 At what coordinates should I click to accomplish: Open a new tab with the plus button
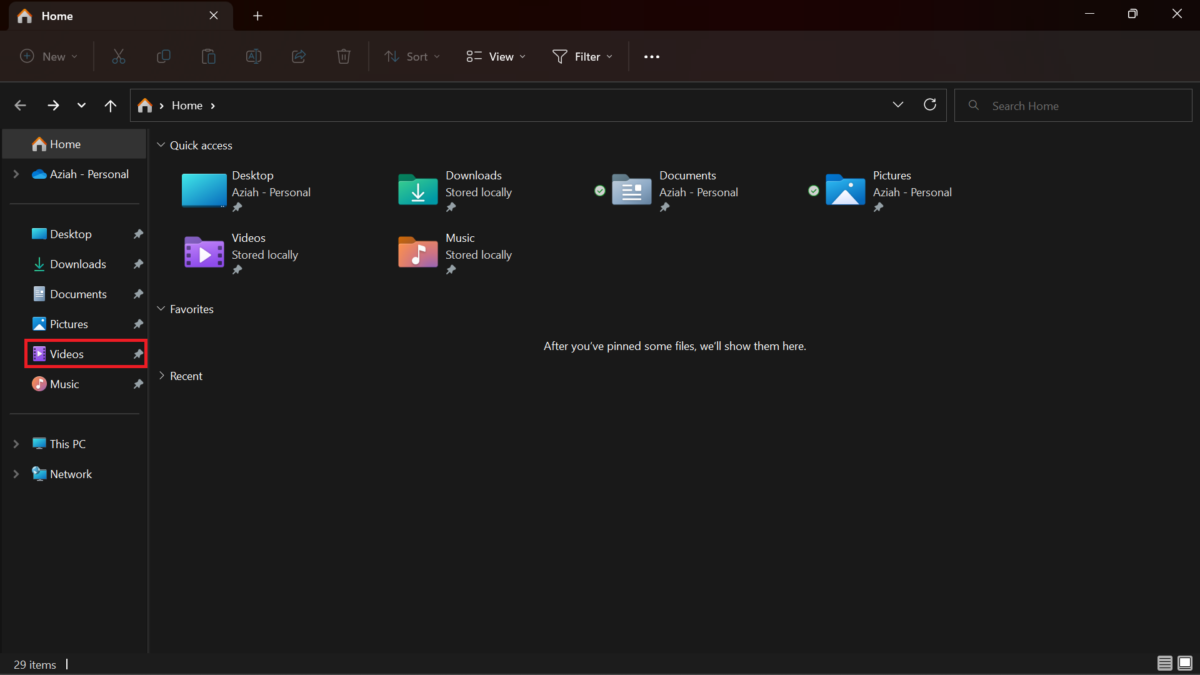[257, 15]
